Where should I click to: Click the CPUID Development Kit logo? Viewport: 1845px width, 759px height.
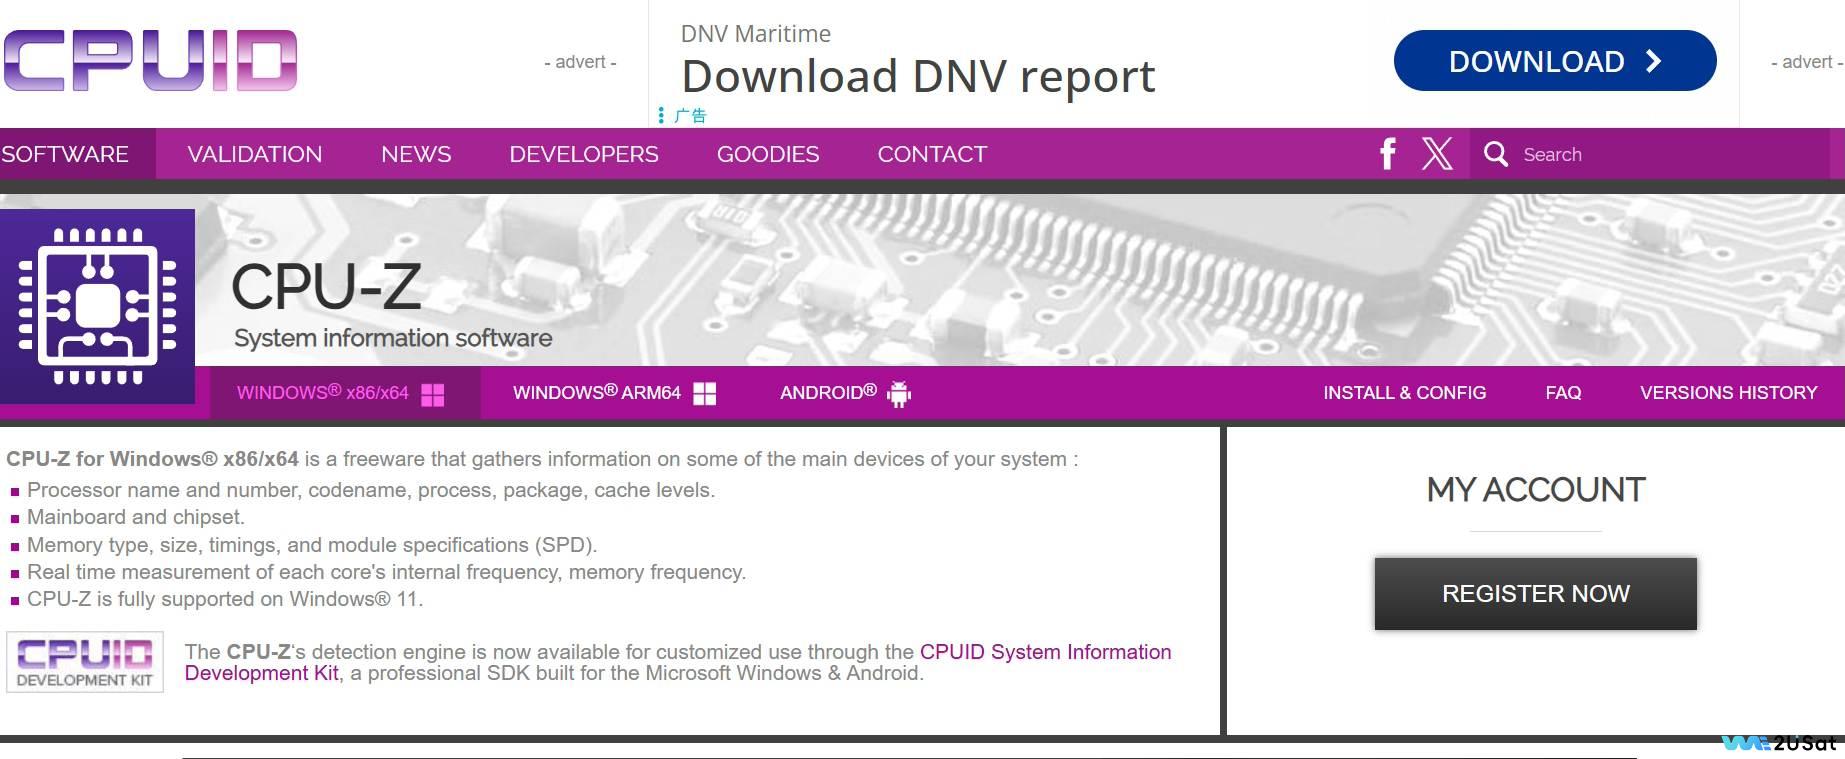[x=85, y=662]
